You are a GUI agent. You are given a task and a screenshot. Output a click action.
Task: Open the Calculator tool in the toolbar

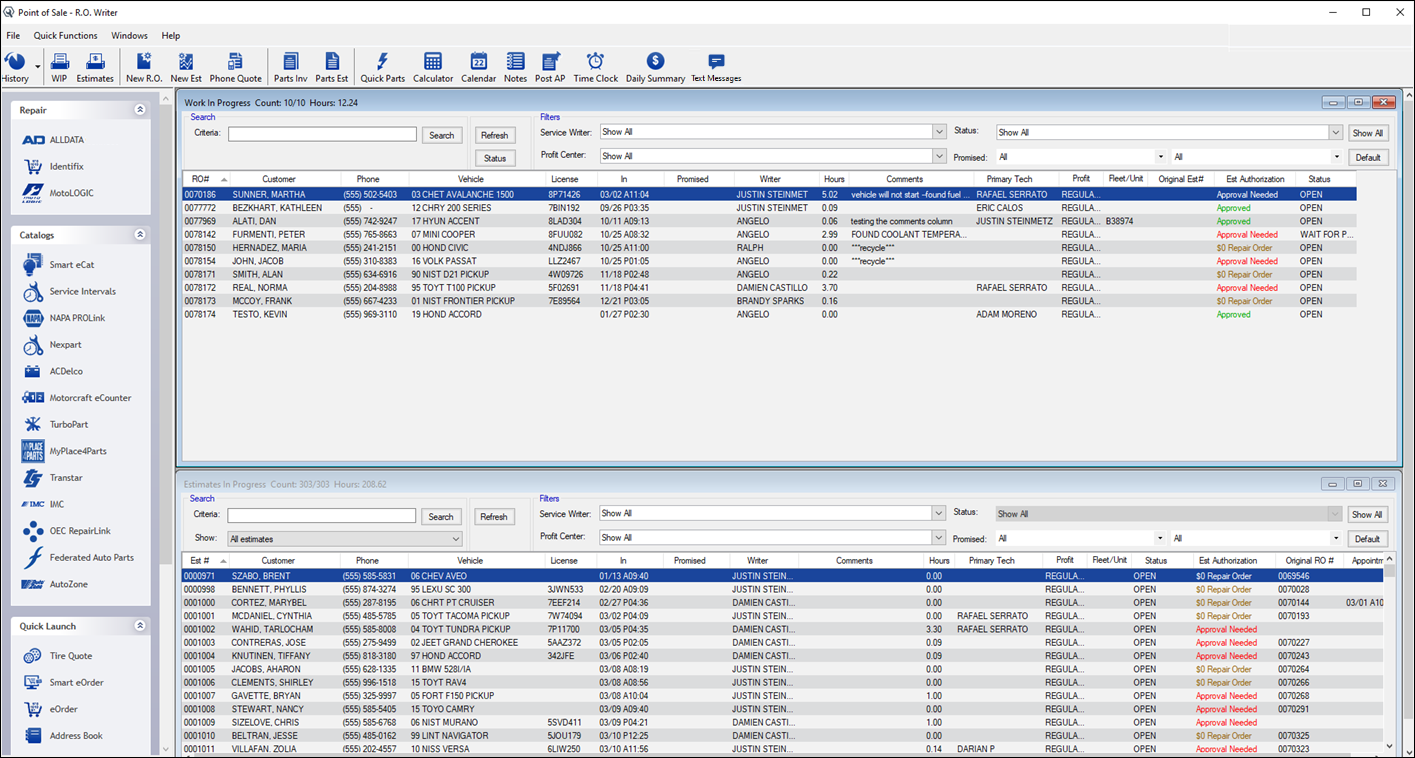coord(433,67)
